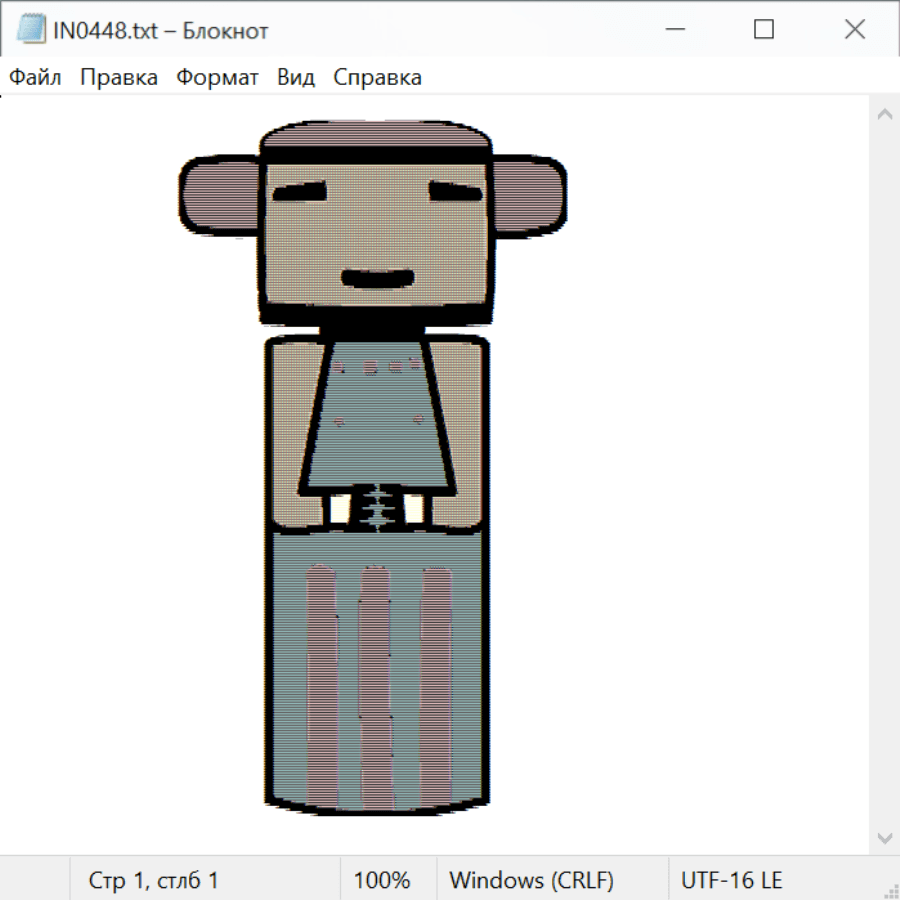This screenshot has height=900, width=900.
Task: Open the Вид menu
Action: (x=296, y=78)
